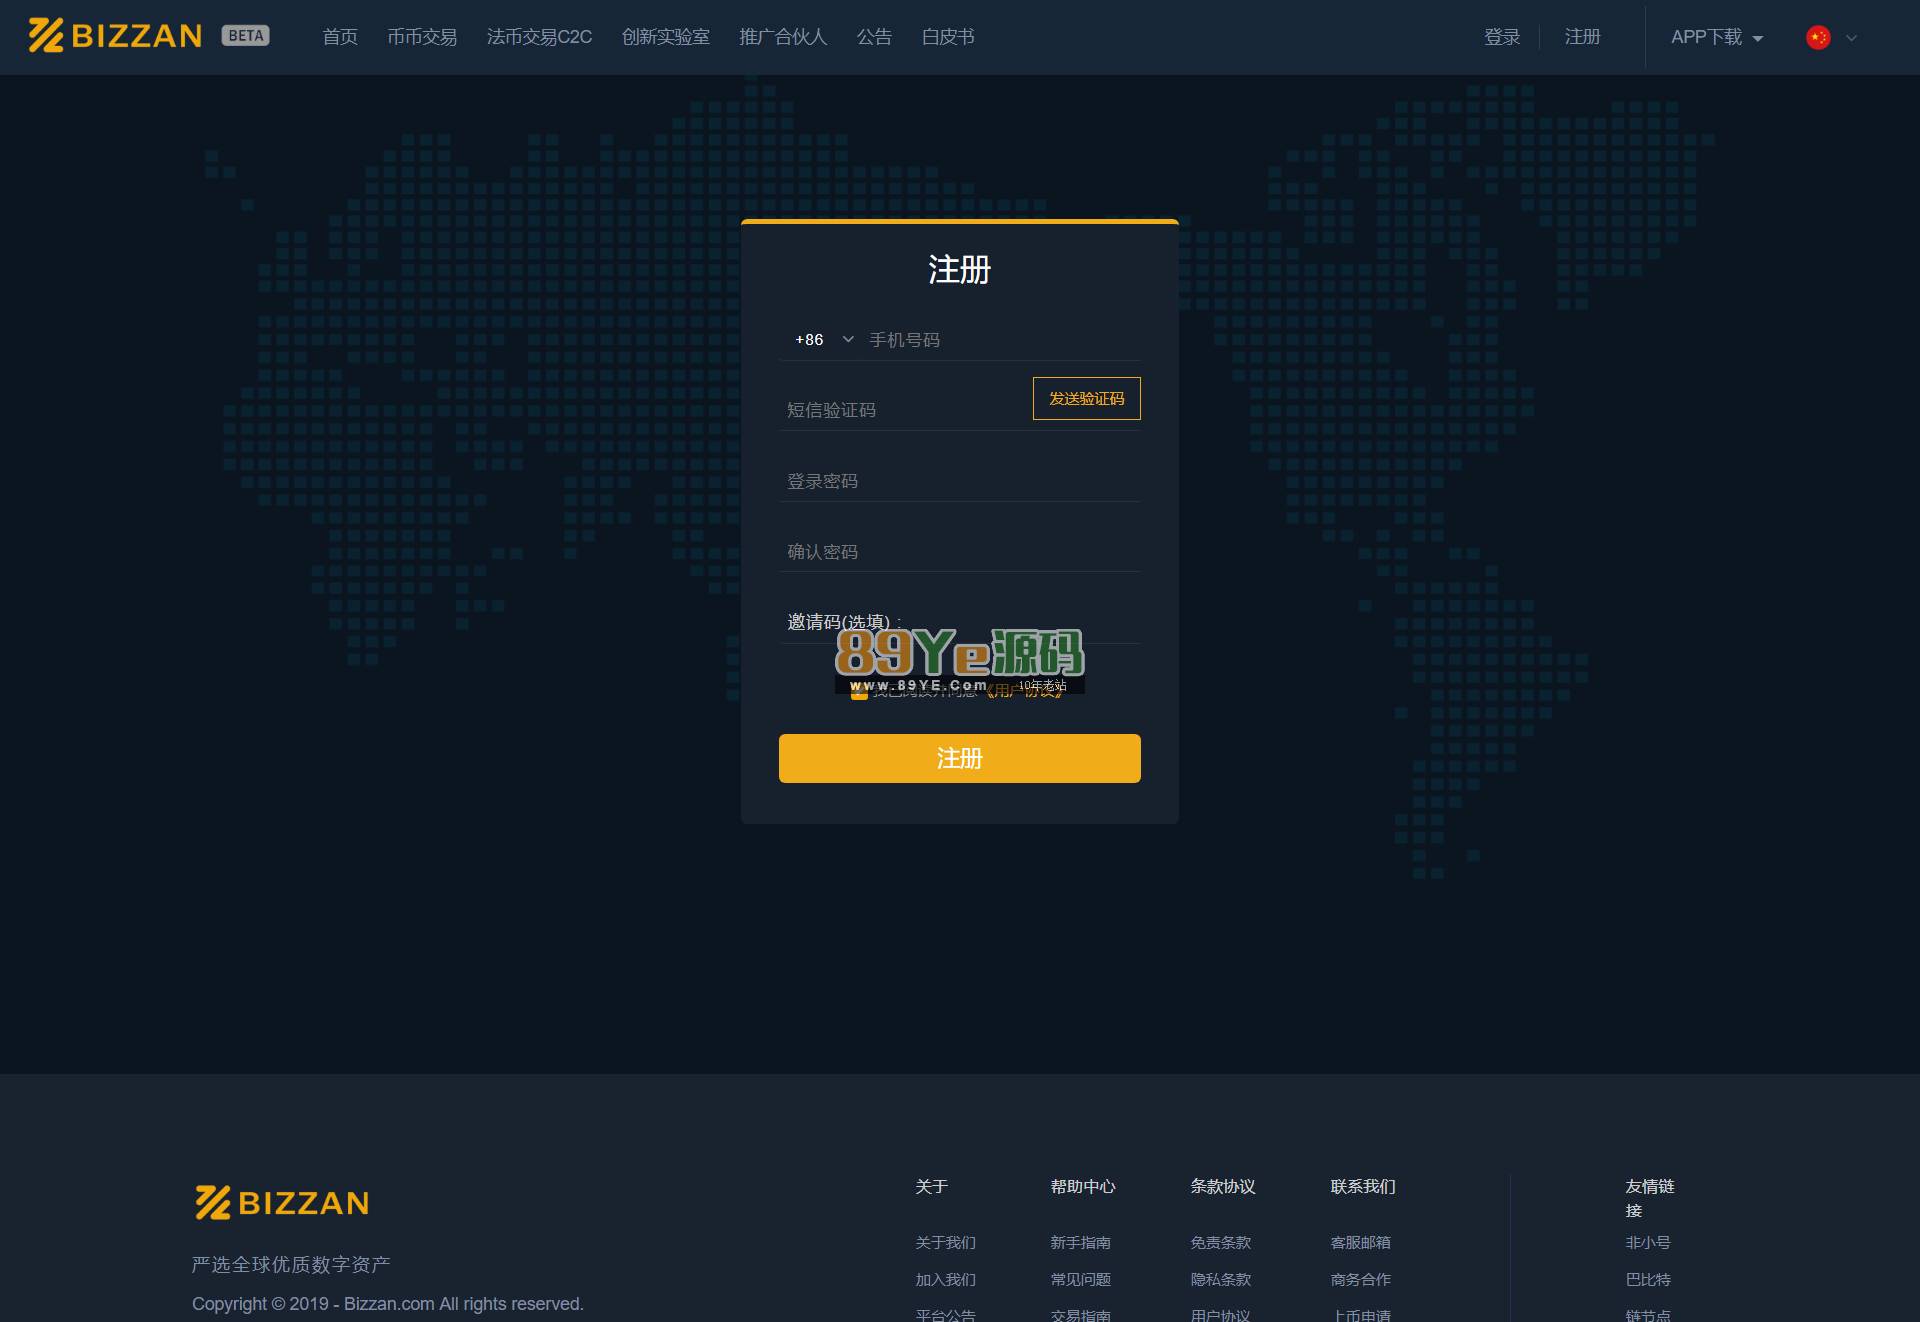Open 法币交易C2C page
The height and width of the screenshot is (1322, 1920).
tap(539, 37)
